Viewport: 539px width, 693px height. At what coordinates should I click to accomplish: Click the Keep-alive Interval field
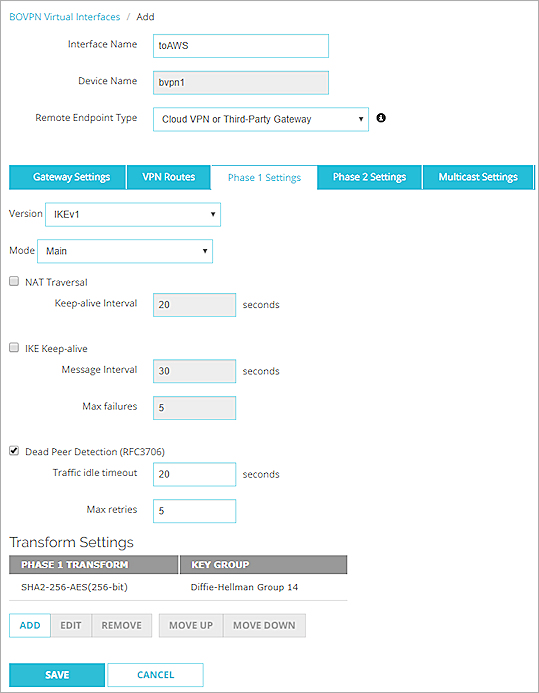(x=194, y=305)
